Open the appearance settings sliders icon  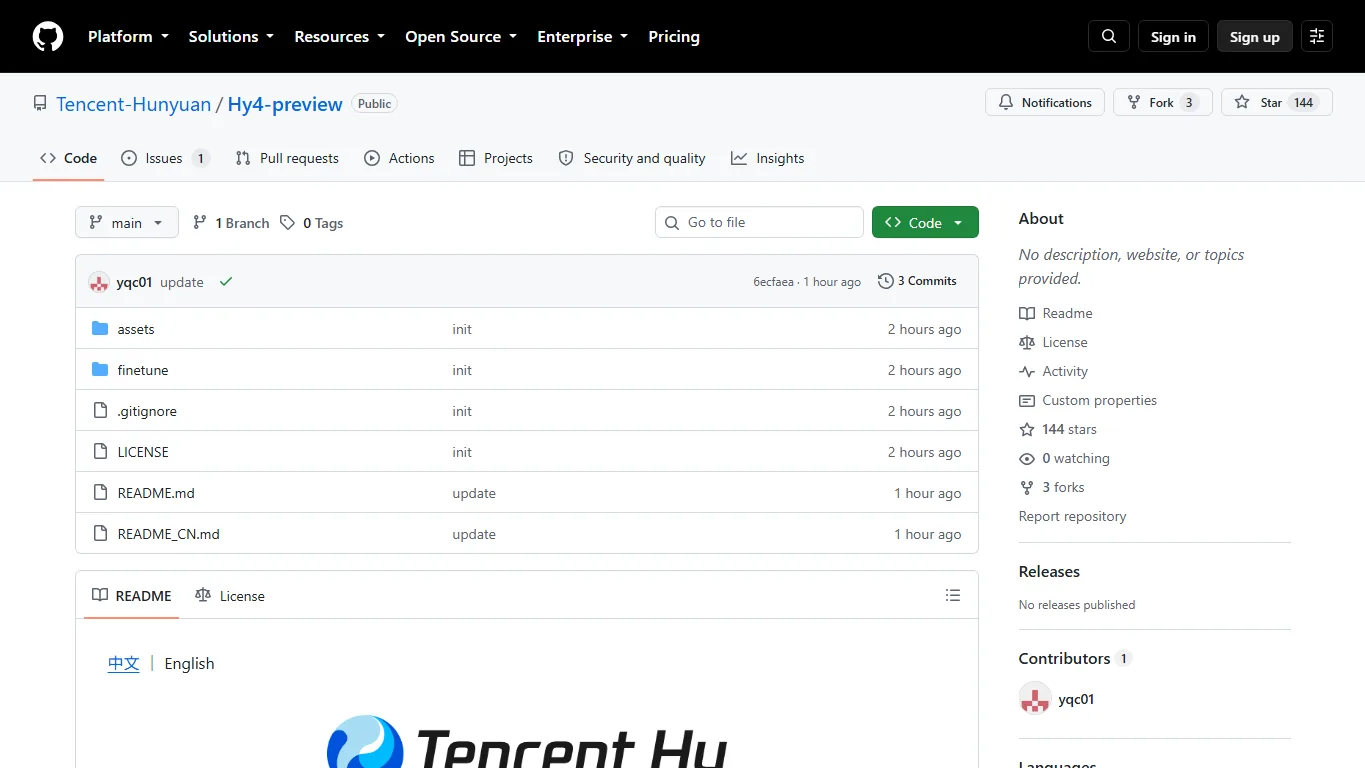1317,36
